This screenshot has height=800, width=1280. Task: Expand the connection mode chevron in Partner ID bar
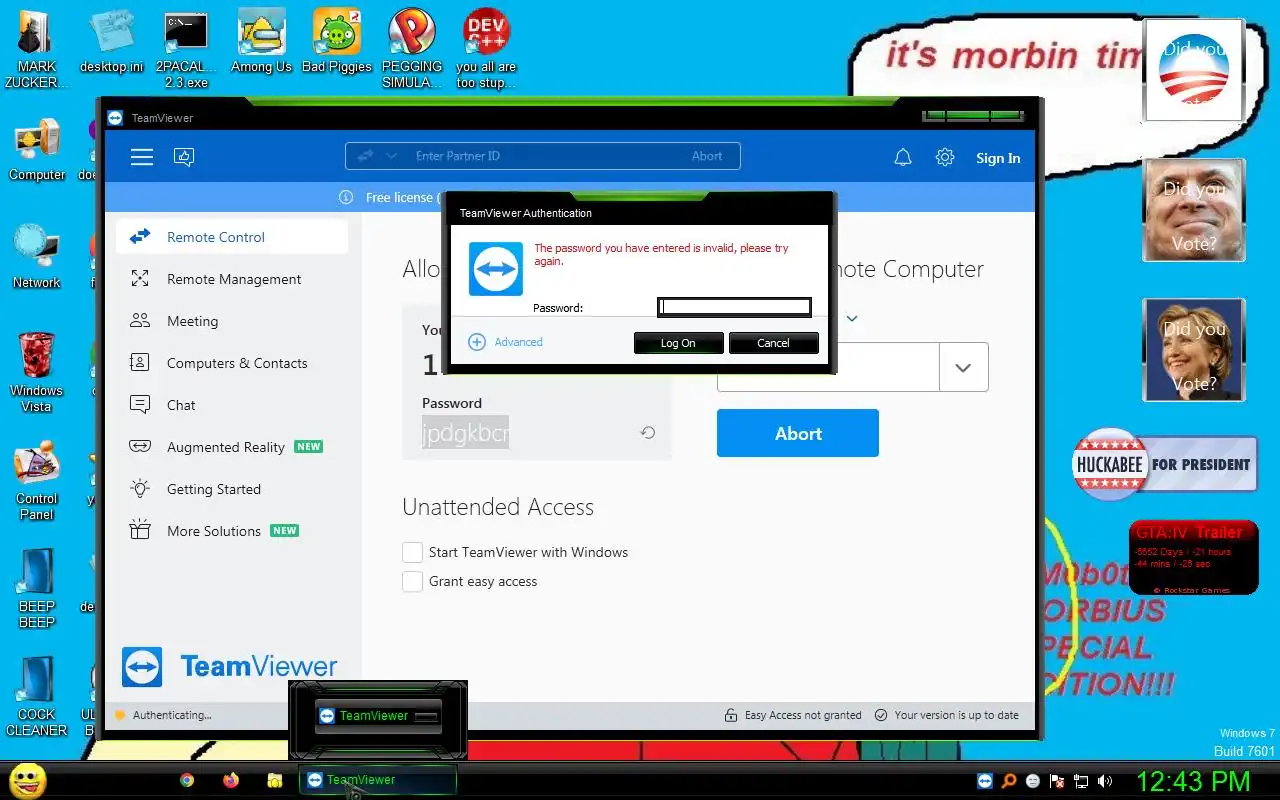tap(391, 156)
